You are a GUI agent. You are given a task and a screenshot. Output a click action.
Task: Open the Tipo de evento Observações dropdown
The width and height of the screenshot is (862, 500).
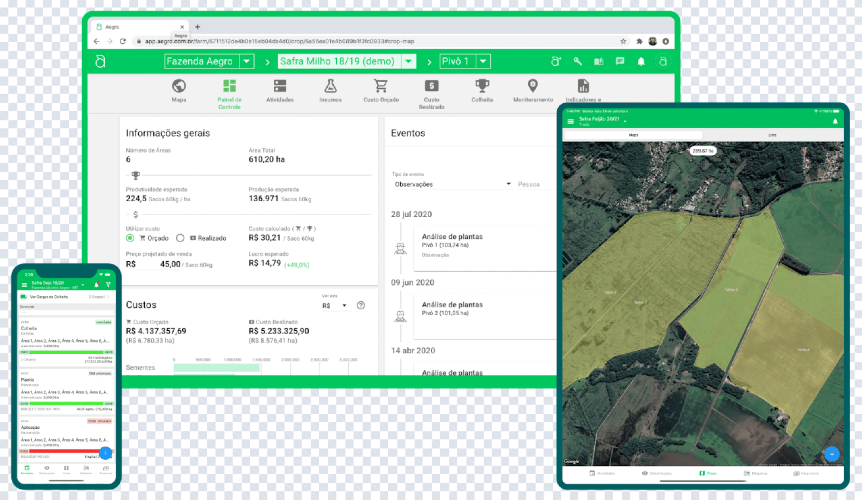[x=452, y=184]
